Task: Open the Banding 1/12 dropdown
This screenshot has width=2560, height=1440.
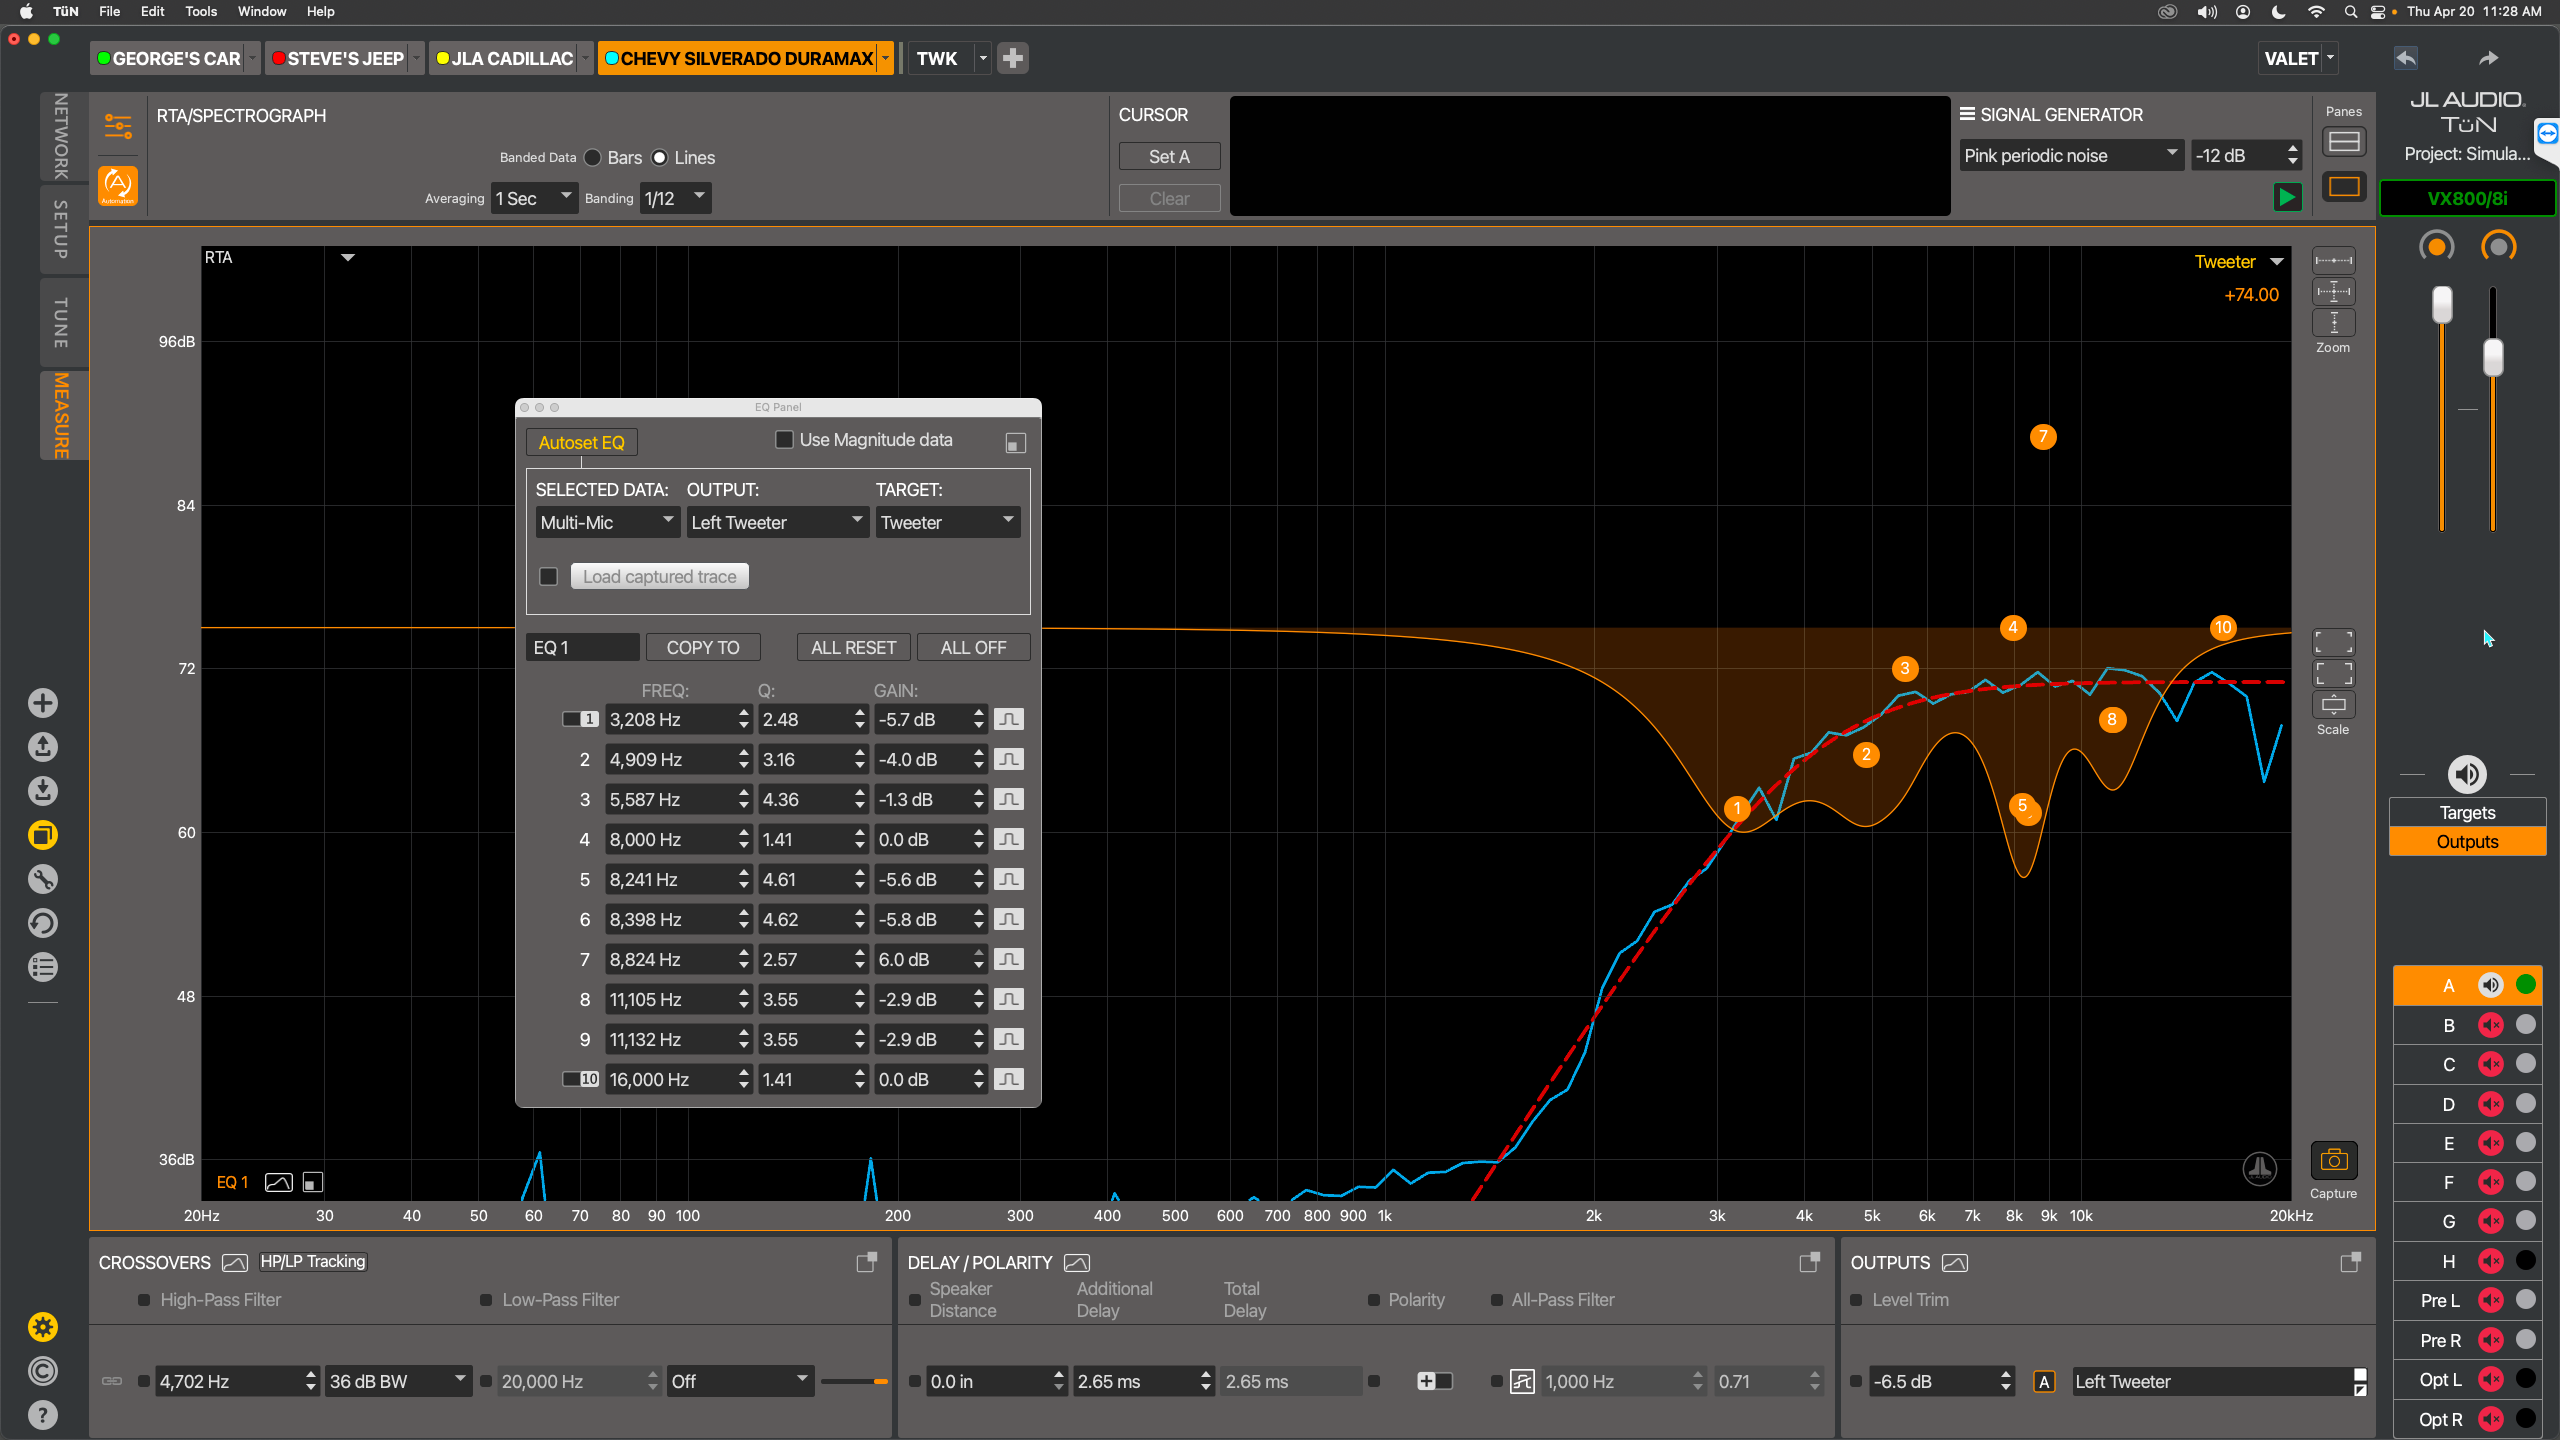Action: pos(675,198)
